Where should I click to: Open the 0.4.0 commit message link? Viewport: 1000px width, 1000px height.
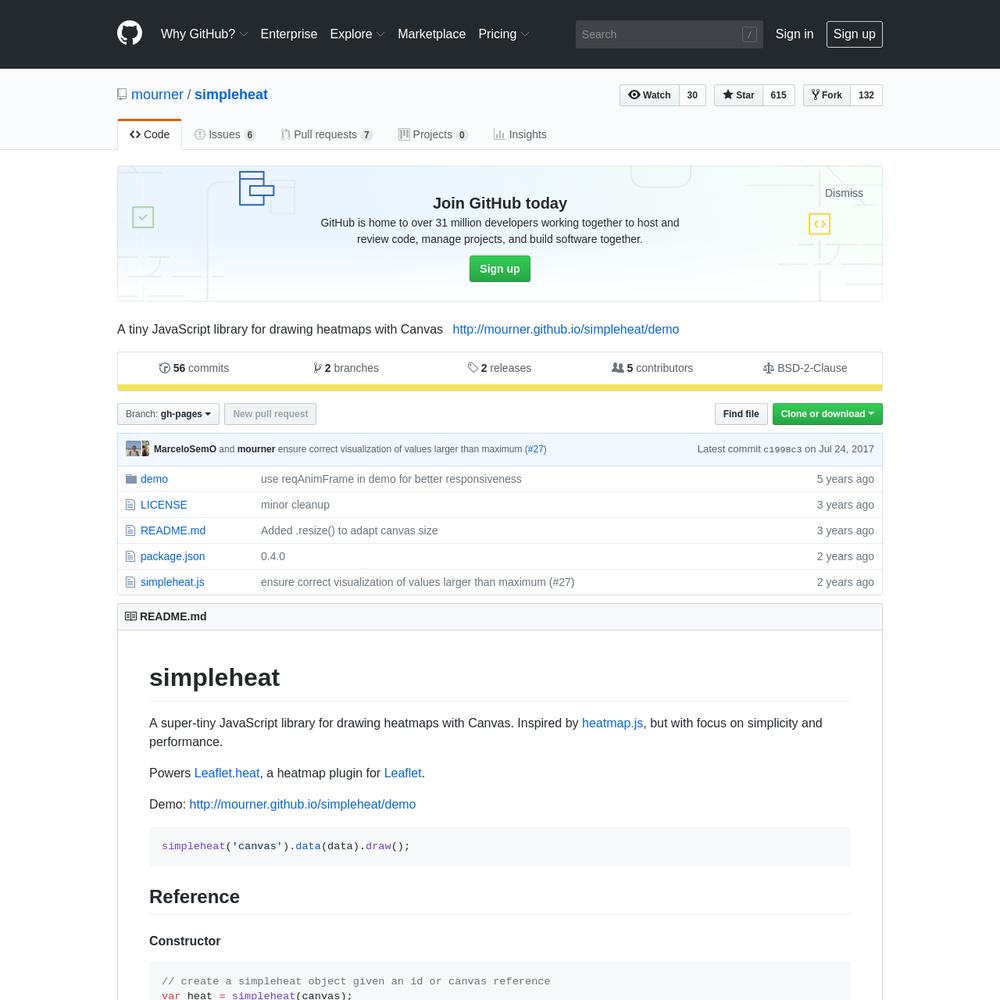point(273,557)
